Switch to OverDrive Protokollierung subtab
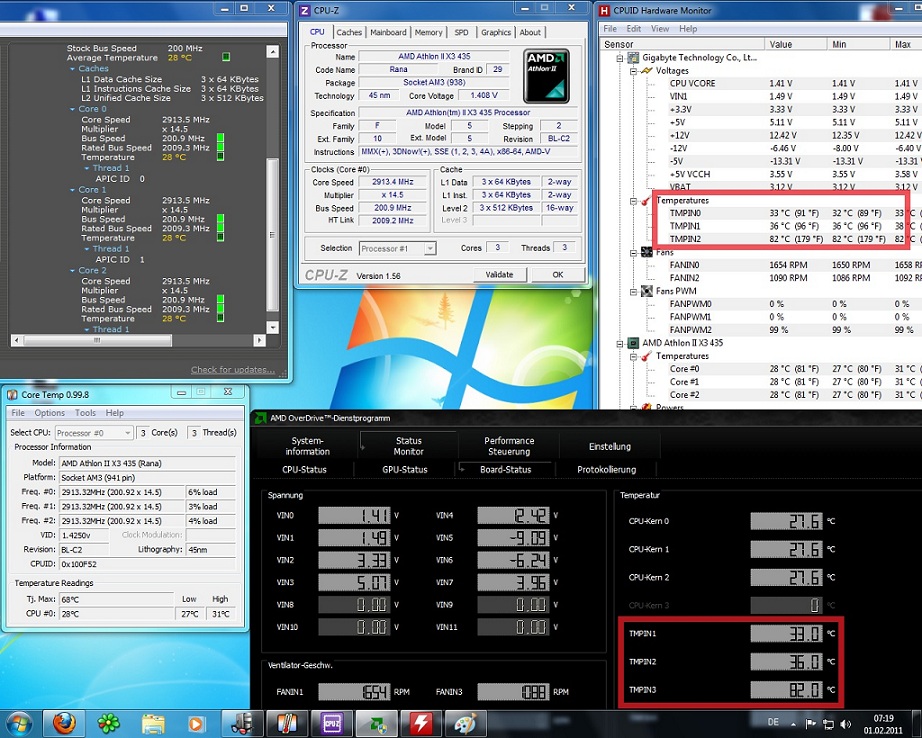922x738 pixels. (607, 469)
